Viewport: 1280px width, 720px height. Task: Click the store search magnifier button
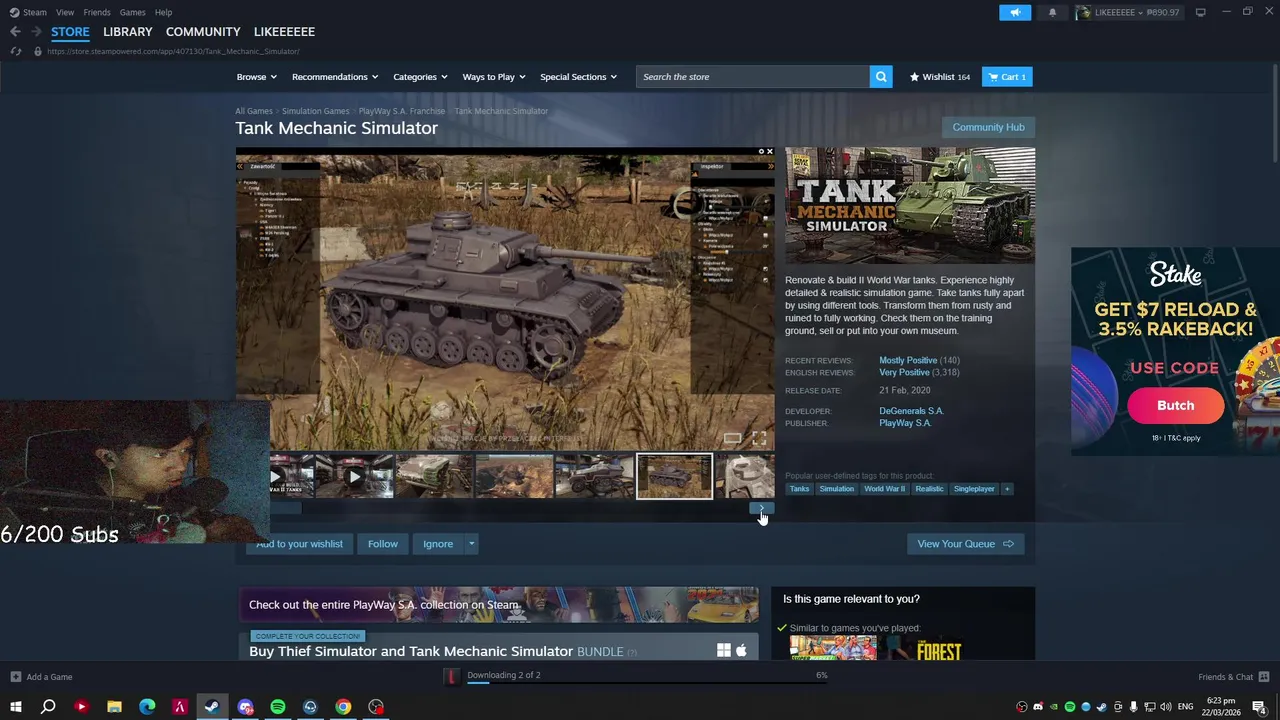(x=881, y=77)
